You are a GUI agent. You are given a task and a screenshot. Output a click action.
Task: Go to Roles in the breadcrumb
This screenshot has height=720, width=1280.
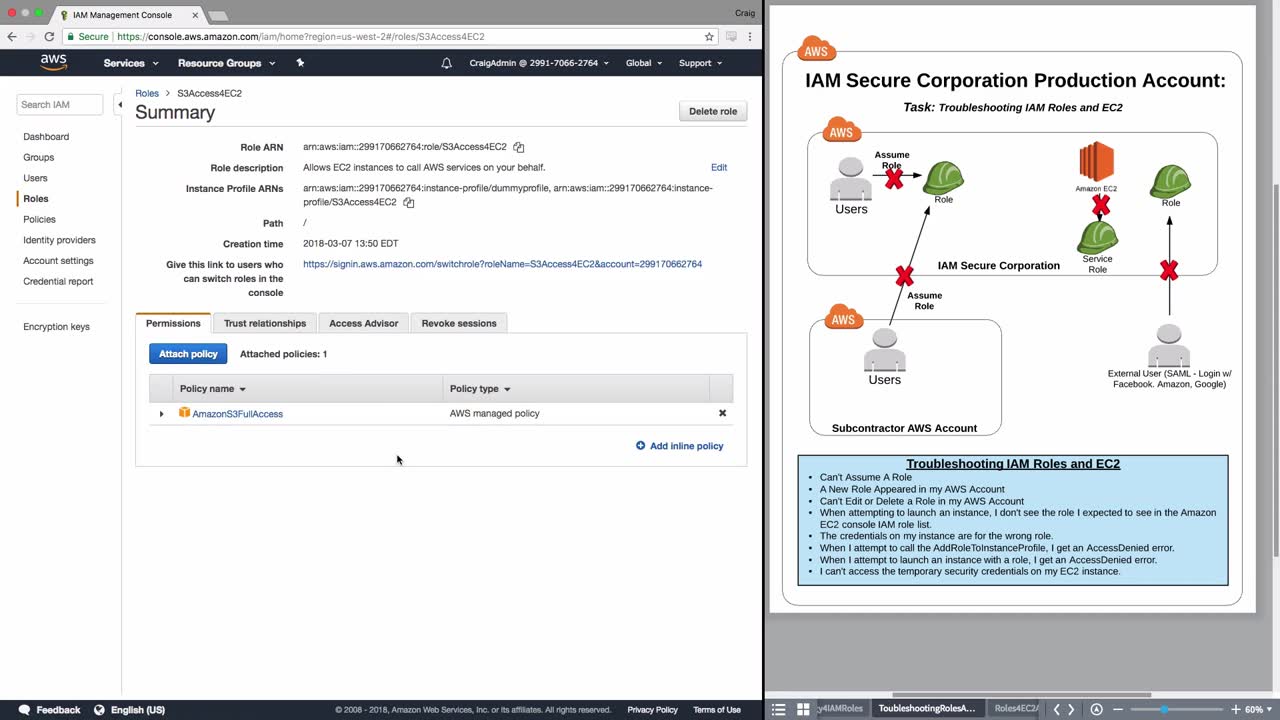coord(147,93)
